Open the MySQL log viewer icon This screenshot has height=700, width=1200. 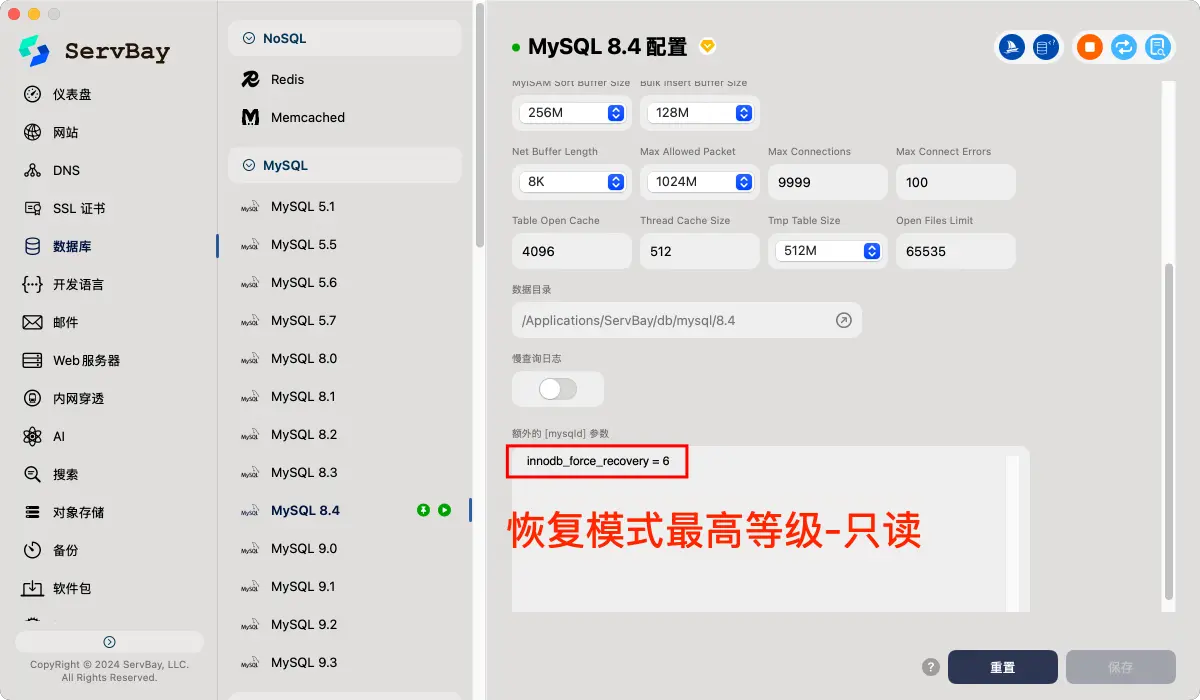tap(1157, 47)
